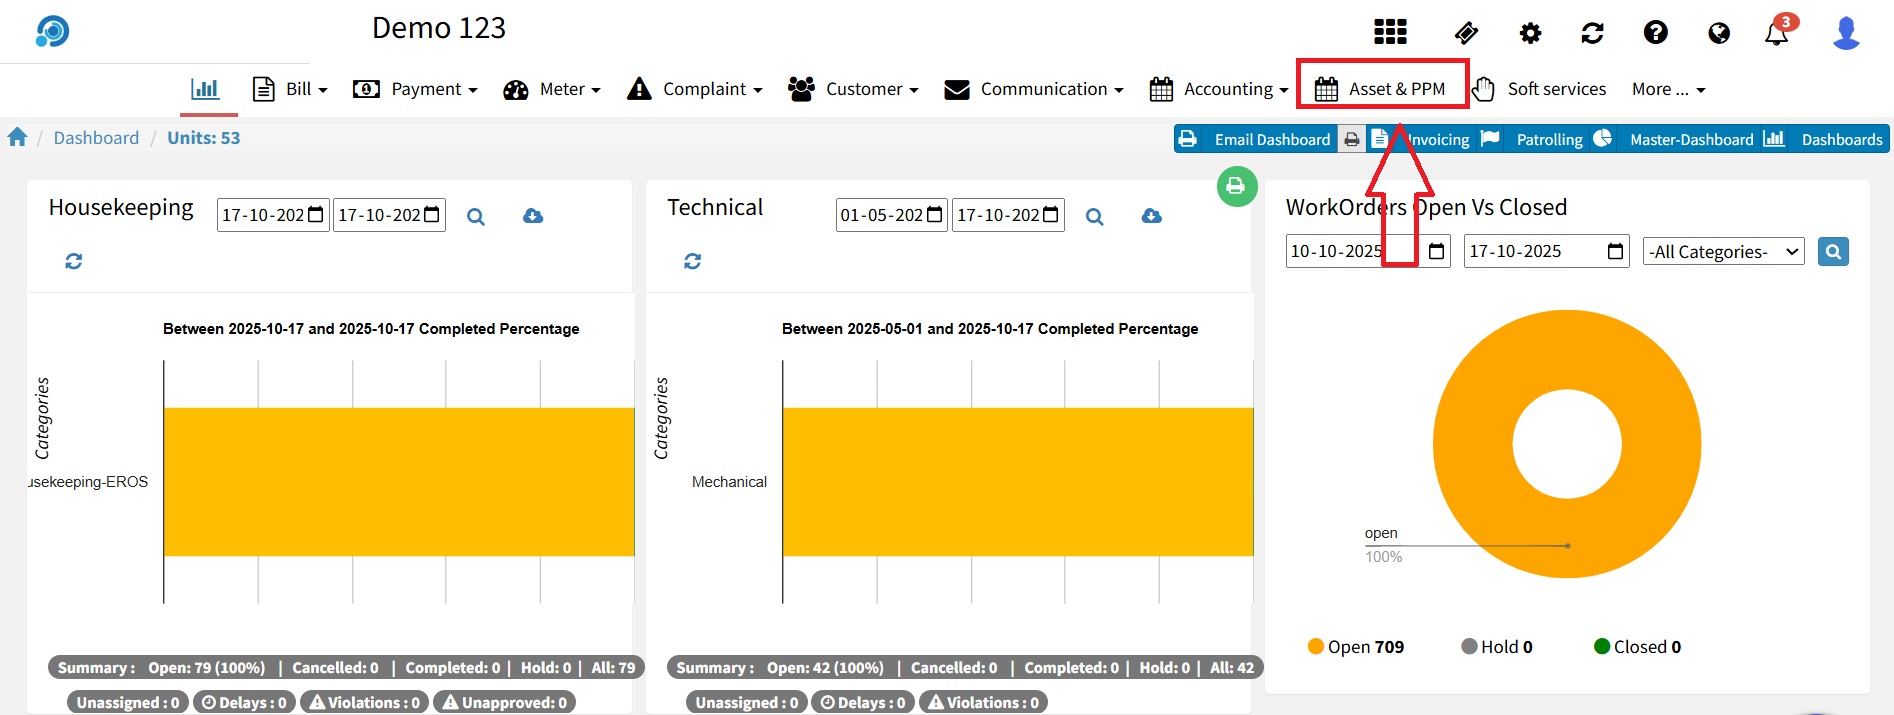This screenshot has height=715, width=1894.
Task: Open the All Categories dropdown
Action: click(x=1723, y=252)
